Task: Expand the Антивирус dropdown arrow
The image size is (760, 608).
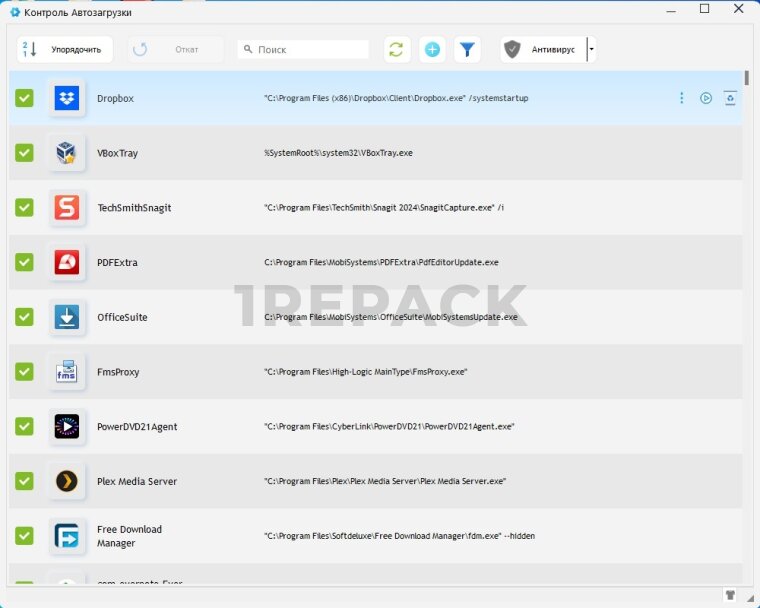Action: coord(591,49)
